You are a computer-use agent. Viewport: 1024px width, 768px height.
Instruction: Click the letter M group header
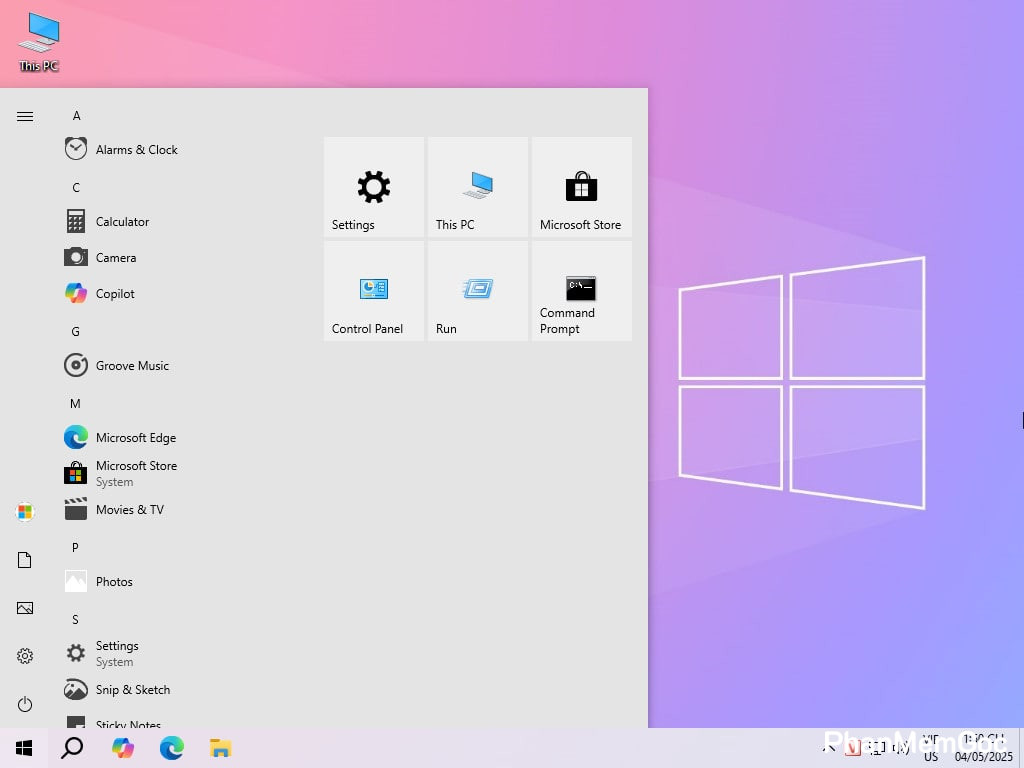click(75, 404)
